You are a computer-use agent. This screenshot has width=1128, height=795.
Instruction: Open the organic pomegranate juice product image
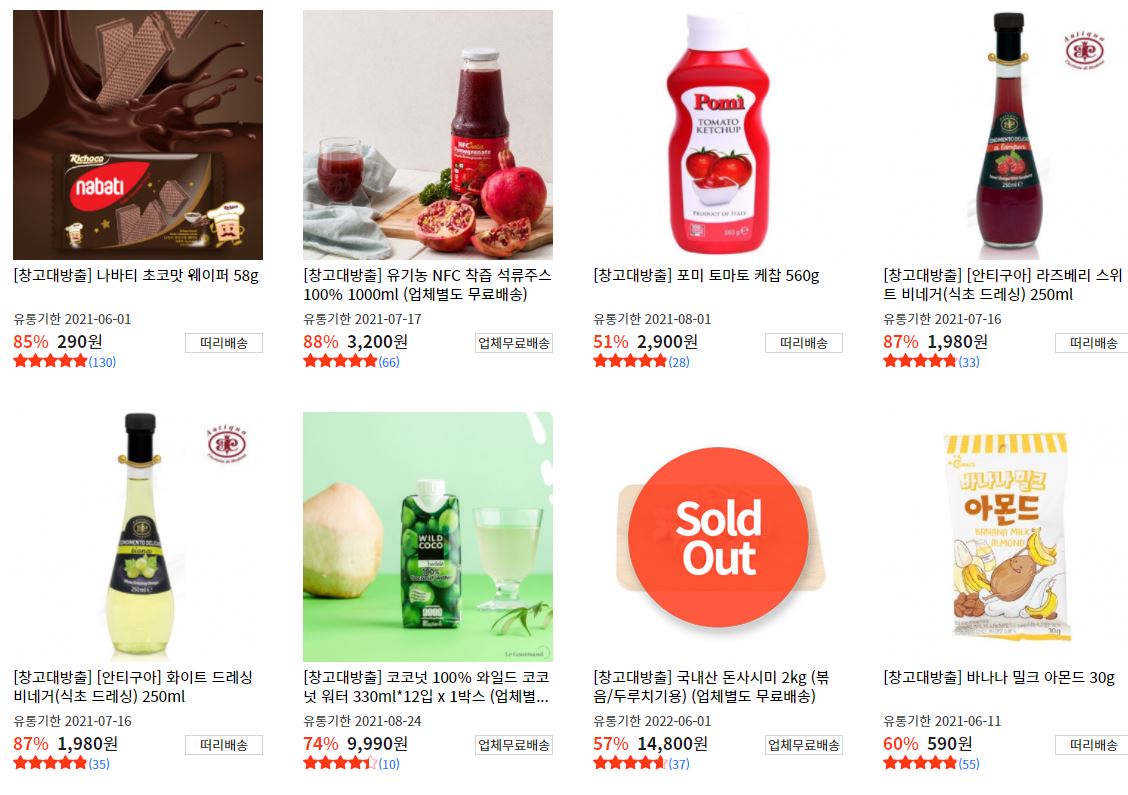pos(428,135)
